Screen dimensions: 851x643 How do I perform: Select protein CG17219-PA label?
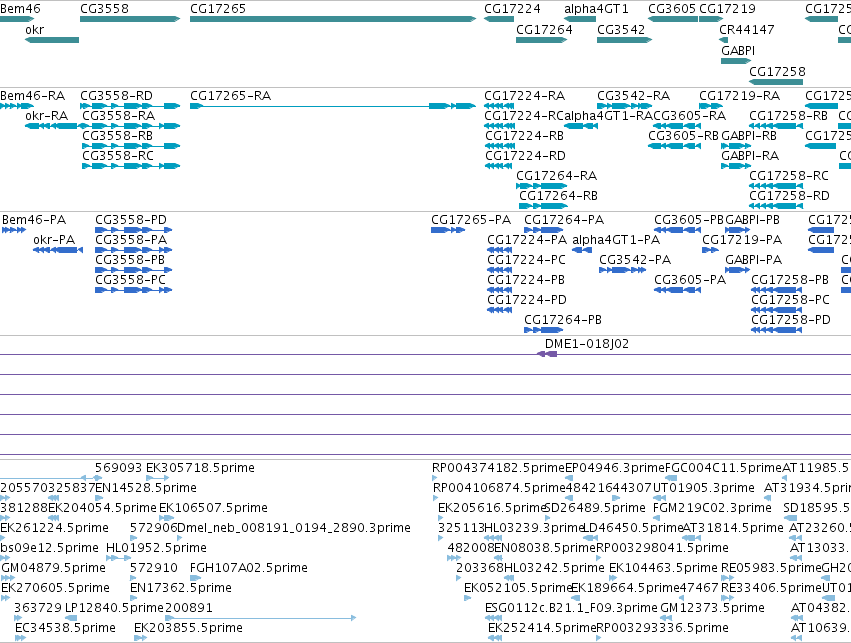click(x=742, y=240)
